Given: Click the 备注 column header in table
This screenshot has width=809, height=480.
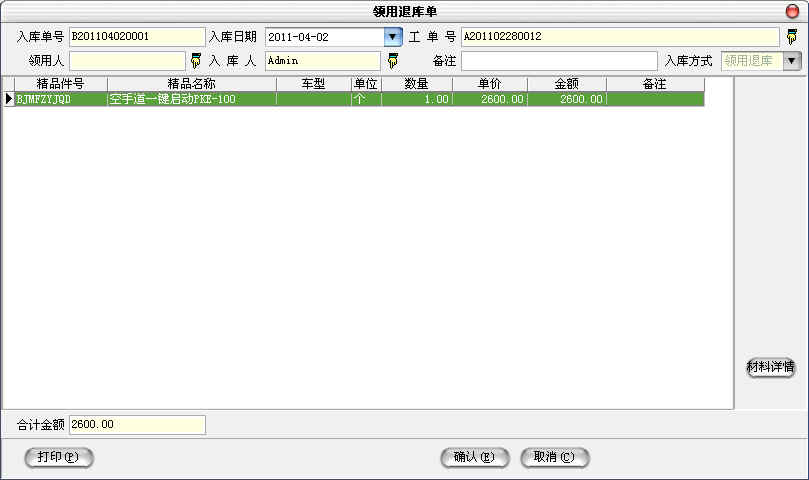Looking at the screenshot, I should click(655, 84).
